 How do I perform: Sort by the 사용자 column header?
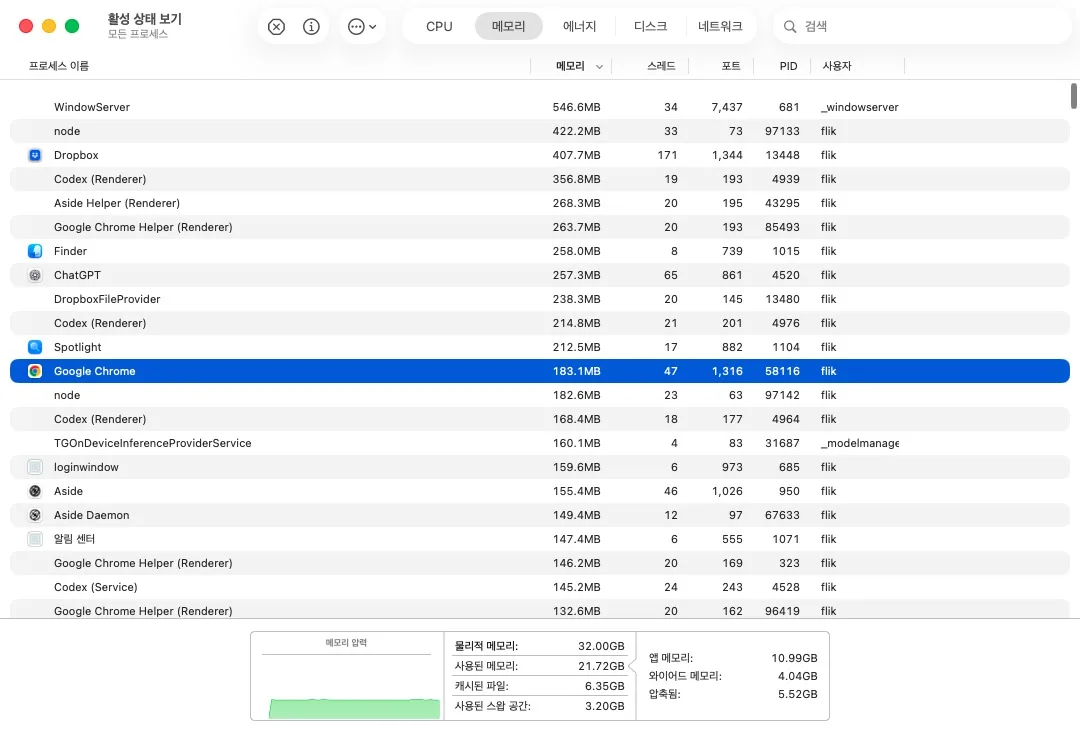(x=837, y=66)
